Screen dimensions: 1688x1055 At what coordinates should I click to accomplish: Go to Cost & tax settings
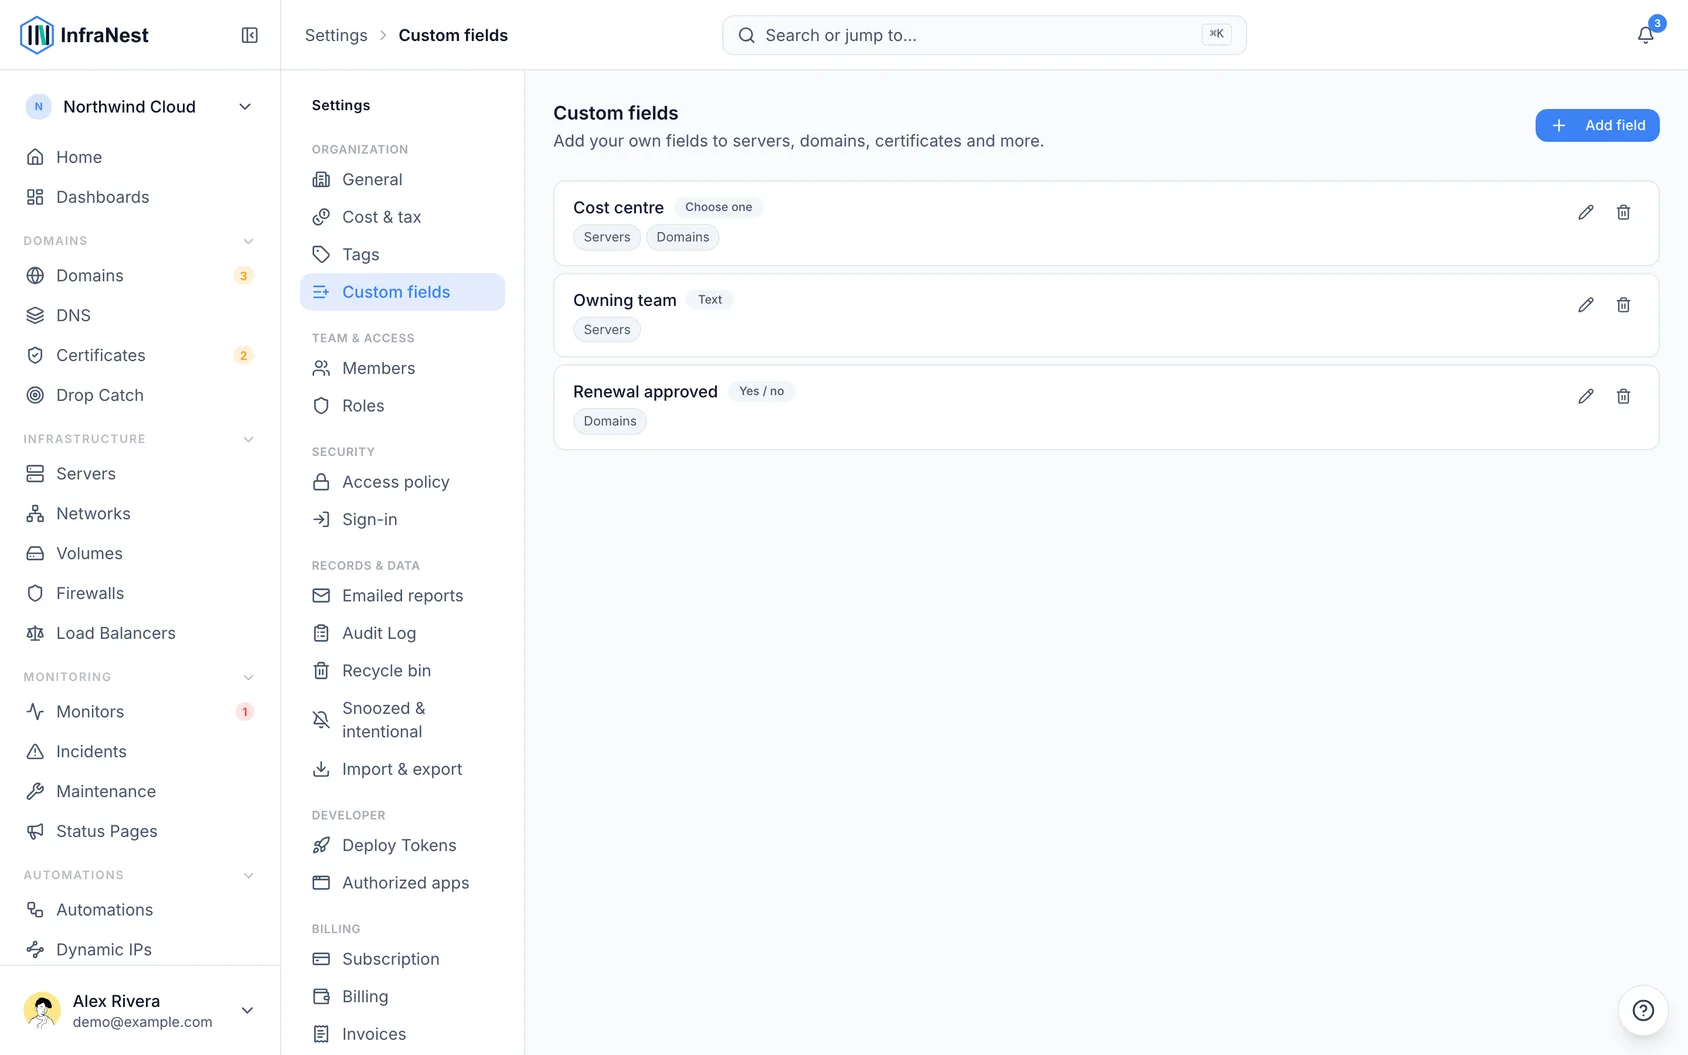pyautogui.click(x=402, y=217)
